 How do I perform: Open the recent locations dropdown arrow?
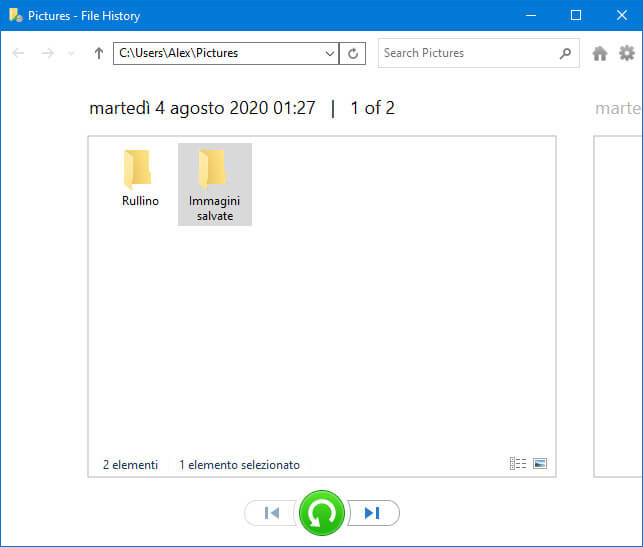click(71, 53)
